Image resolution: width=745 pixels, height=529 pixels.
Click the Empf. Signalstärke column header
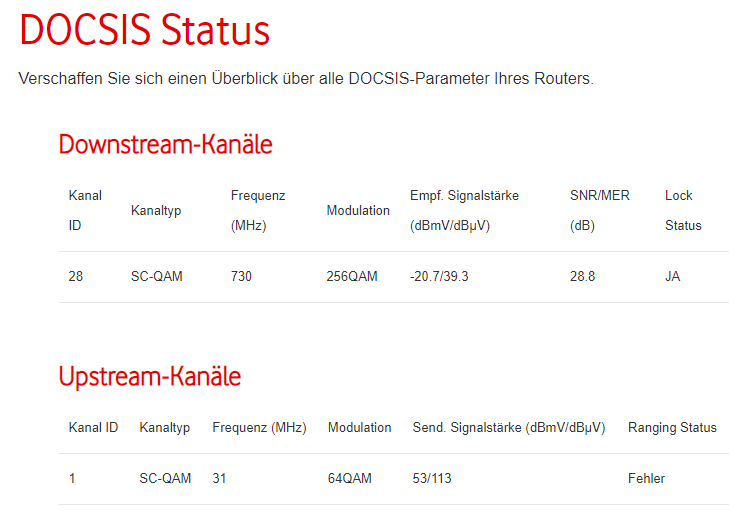tap(464, 211)
